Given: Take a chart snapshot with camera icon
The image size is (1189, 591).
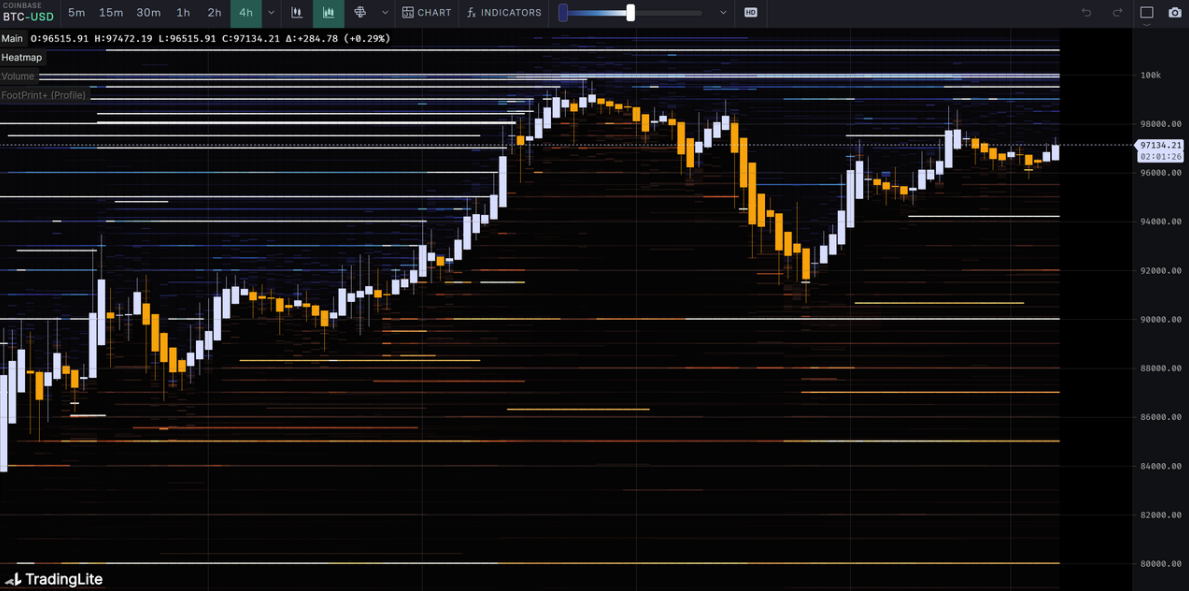Looking at the screenshot, I should coord(1175,13).
